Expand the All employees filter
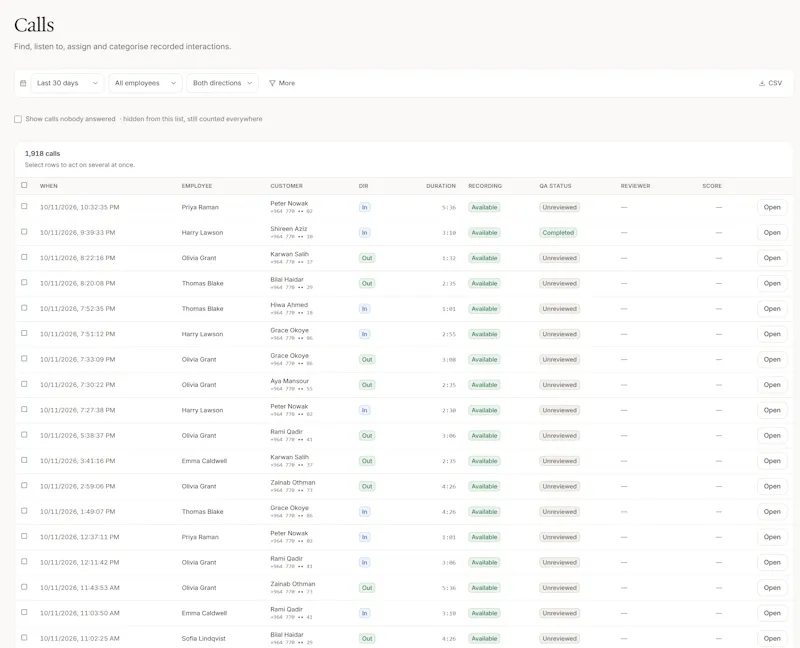The width and height of the screenshot is (800, 648). coord(145,83)
